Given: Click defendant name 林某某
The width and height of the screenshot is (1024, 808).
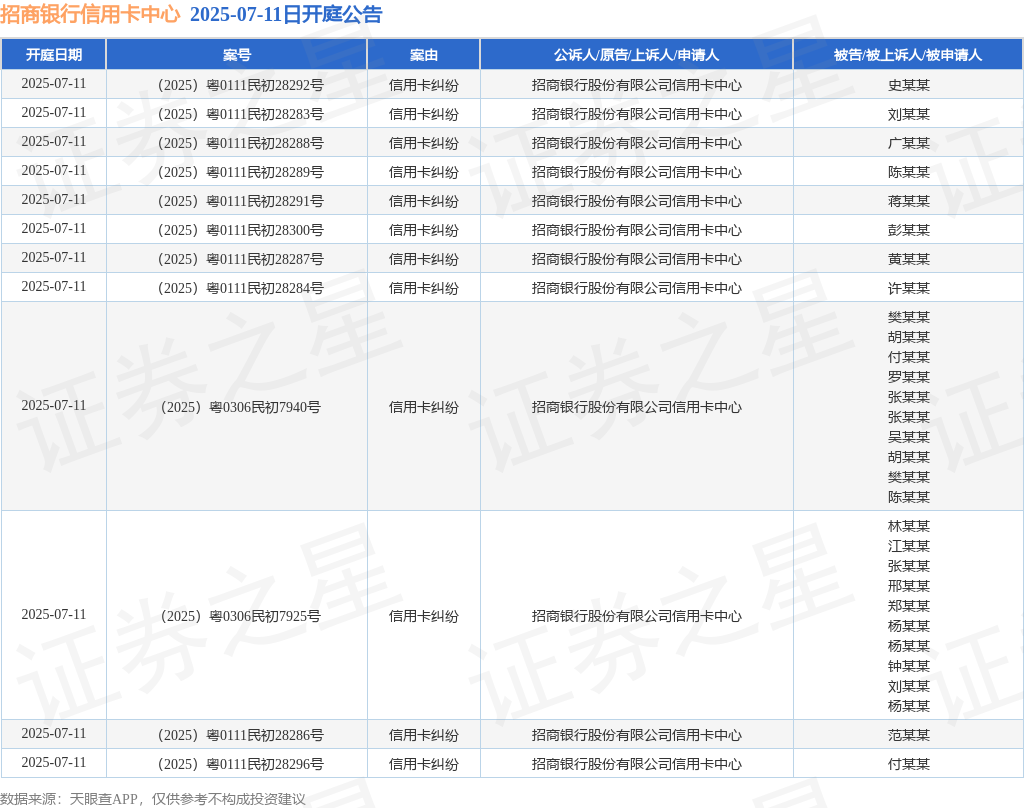Looking at the screenshot, I should (x=908, y=526).
